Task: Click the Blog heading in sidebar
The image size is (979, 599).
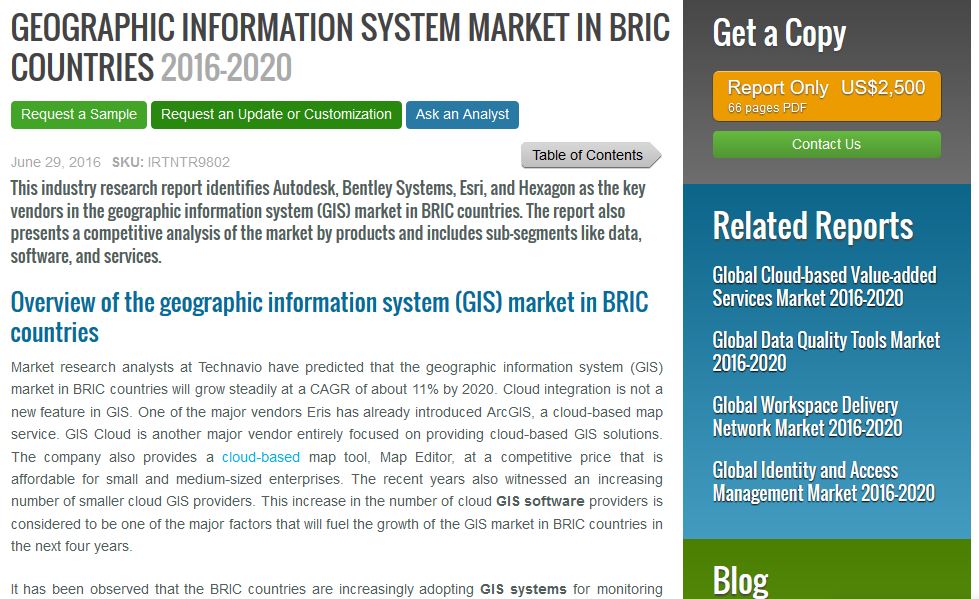Action: 740,581
